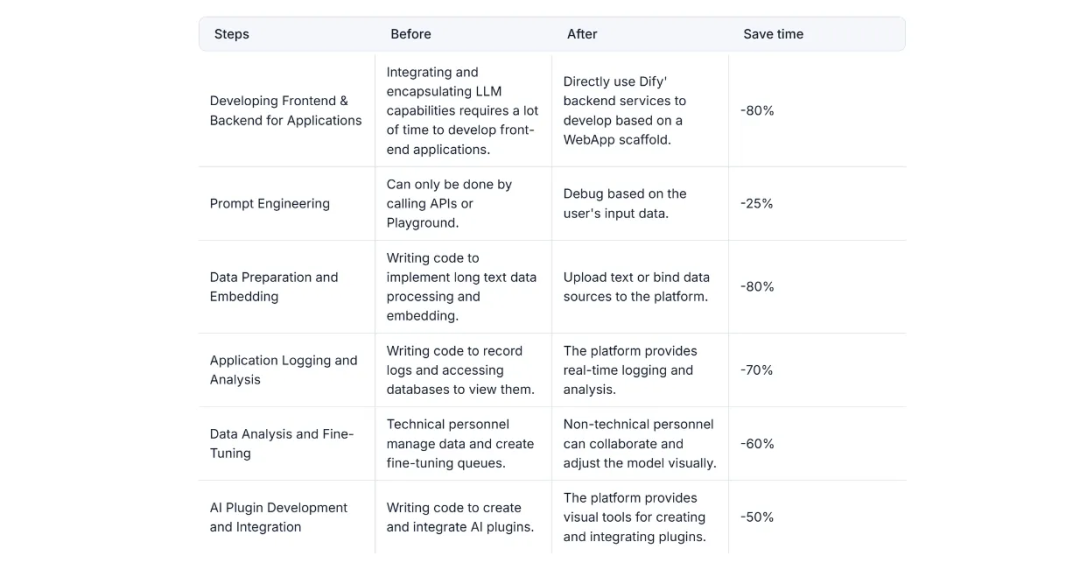Viewport: 1080px width, 577px height.
Task: Click 'Can only be done by calling APIs' text
Action: click(x=449, y=204)
